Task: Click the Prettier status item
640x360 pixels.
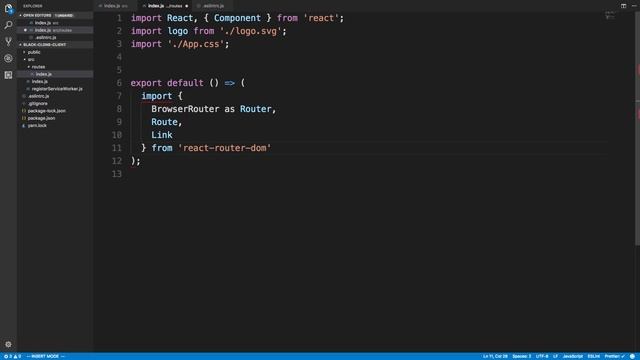Action: 614,356
